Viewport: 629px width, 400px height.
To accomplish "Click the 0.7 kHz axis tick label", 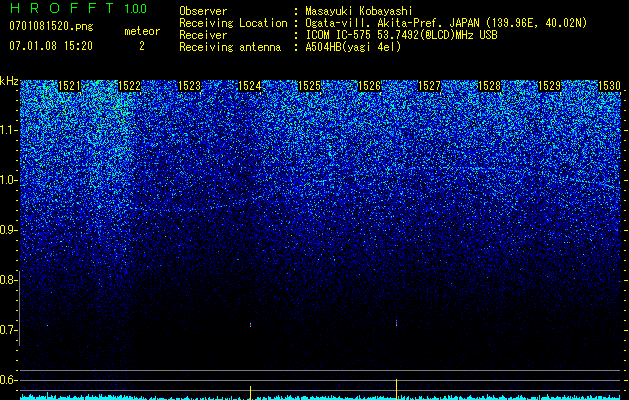I will [x=8, y=330].
